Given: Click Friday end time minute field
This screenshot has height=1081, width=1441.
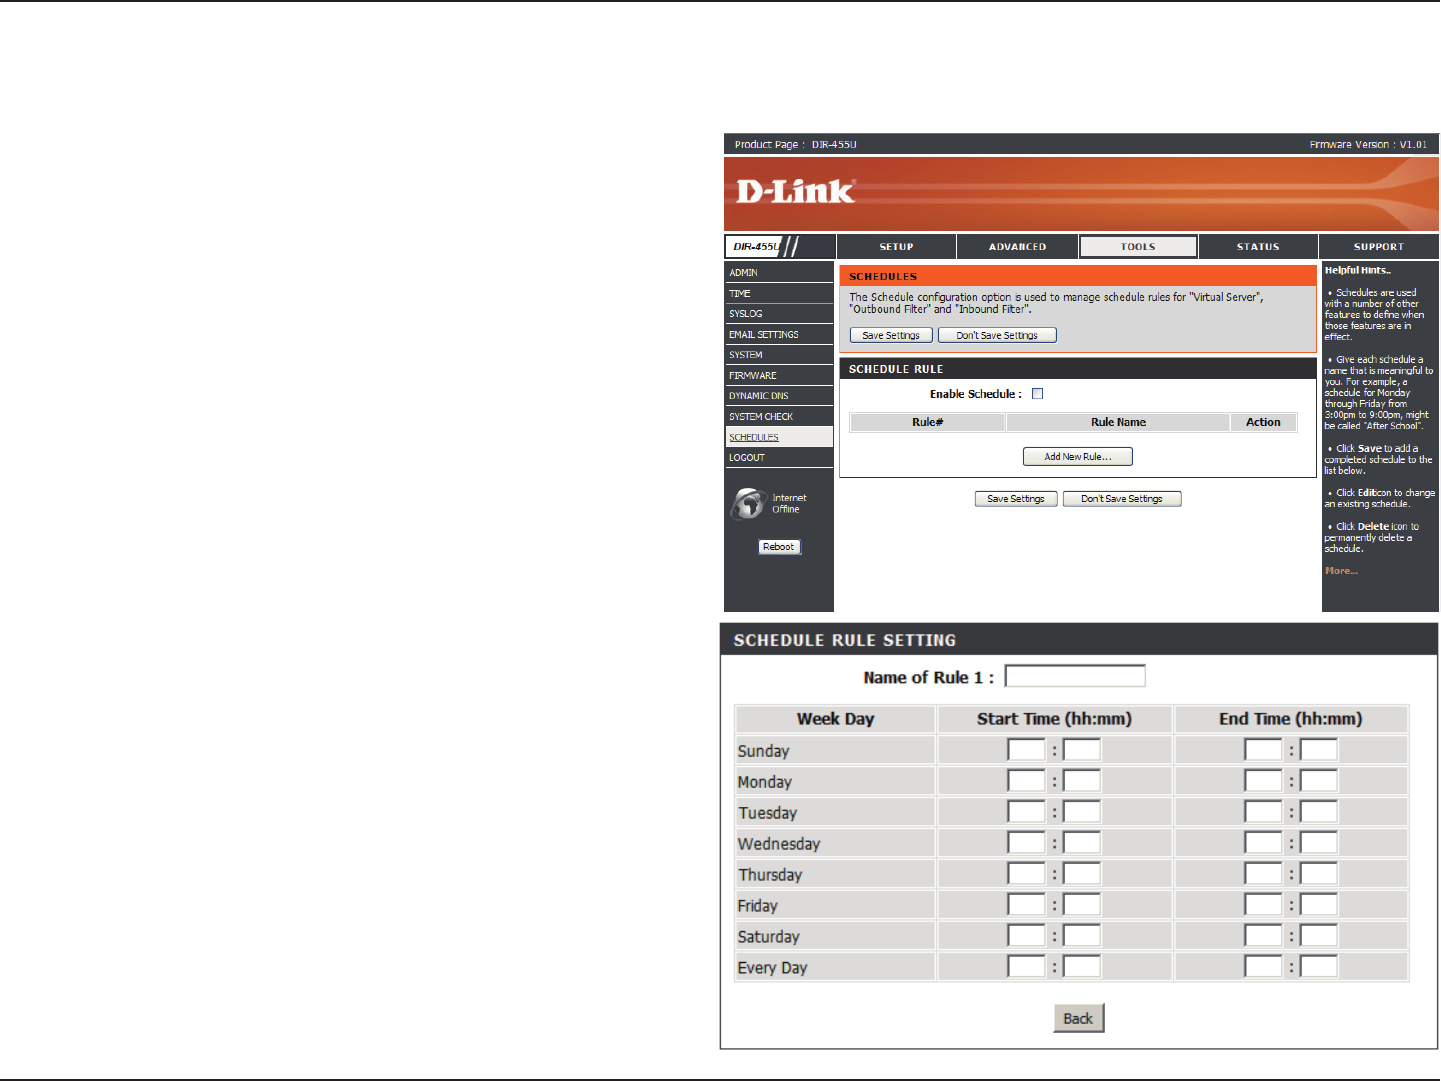Looking at the screenshot, I should point(1319,905).
